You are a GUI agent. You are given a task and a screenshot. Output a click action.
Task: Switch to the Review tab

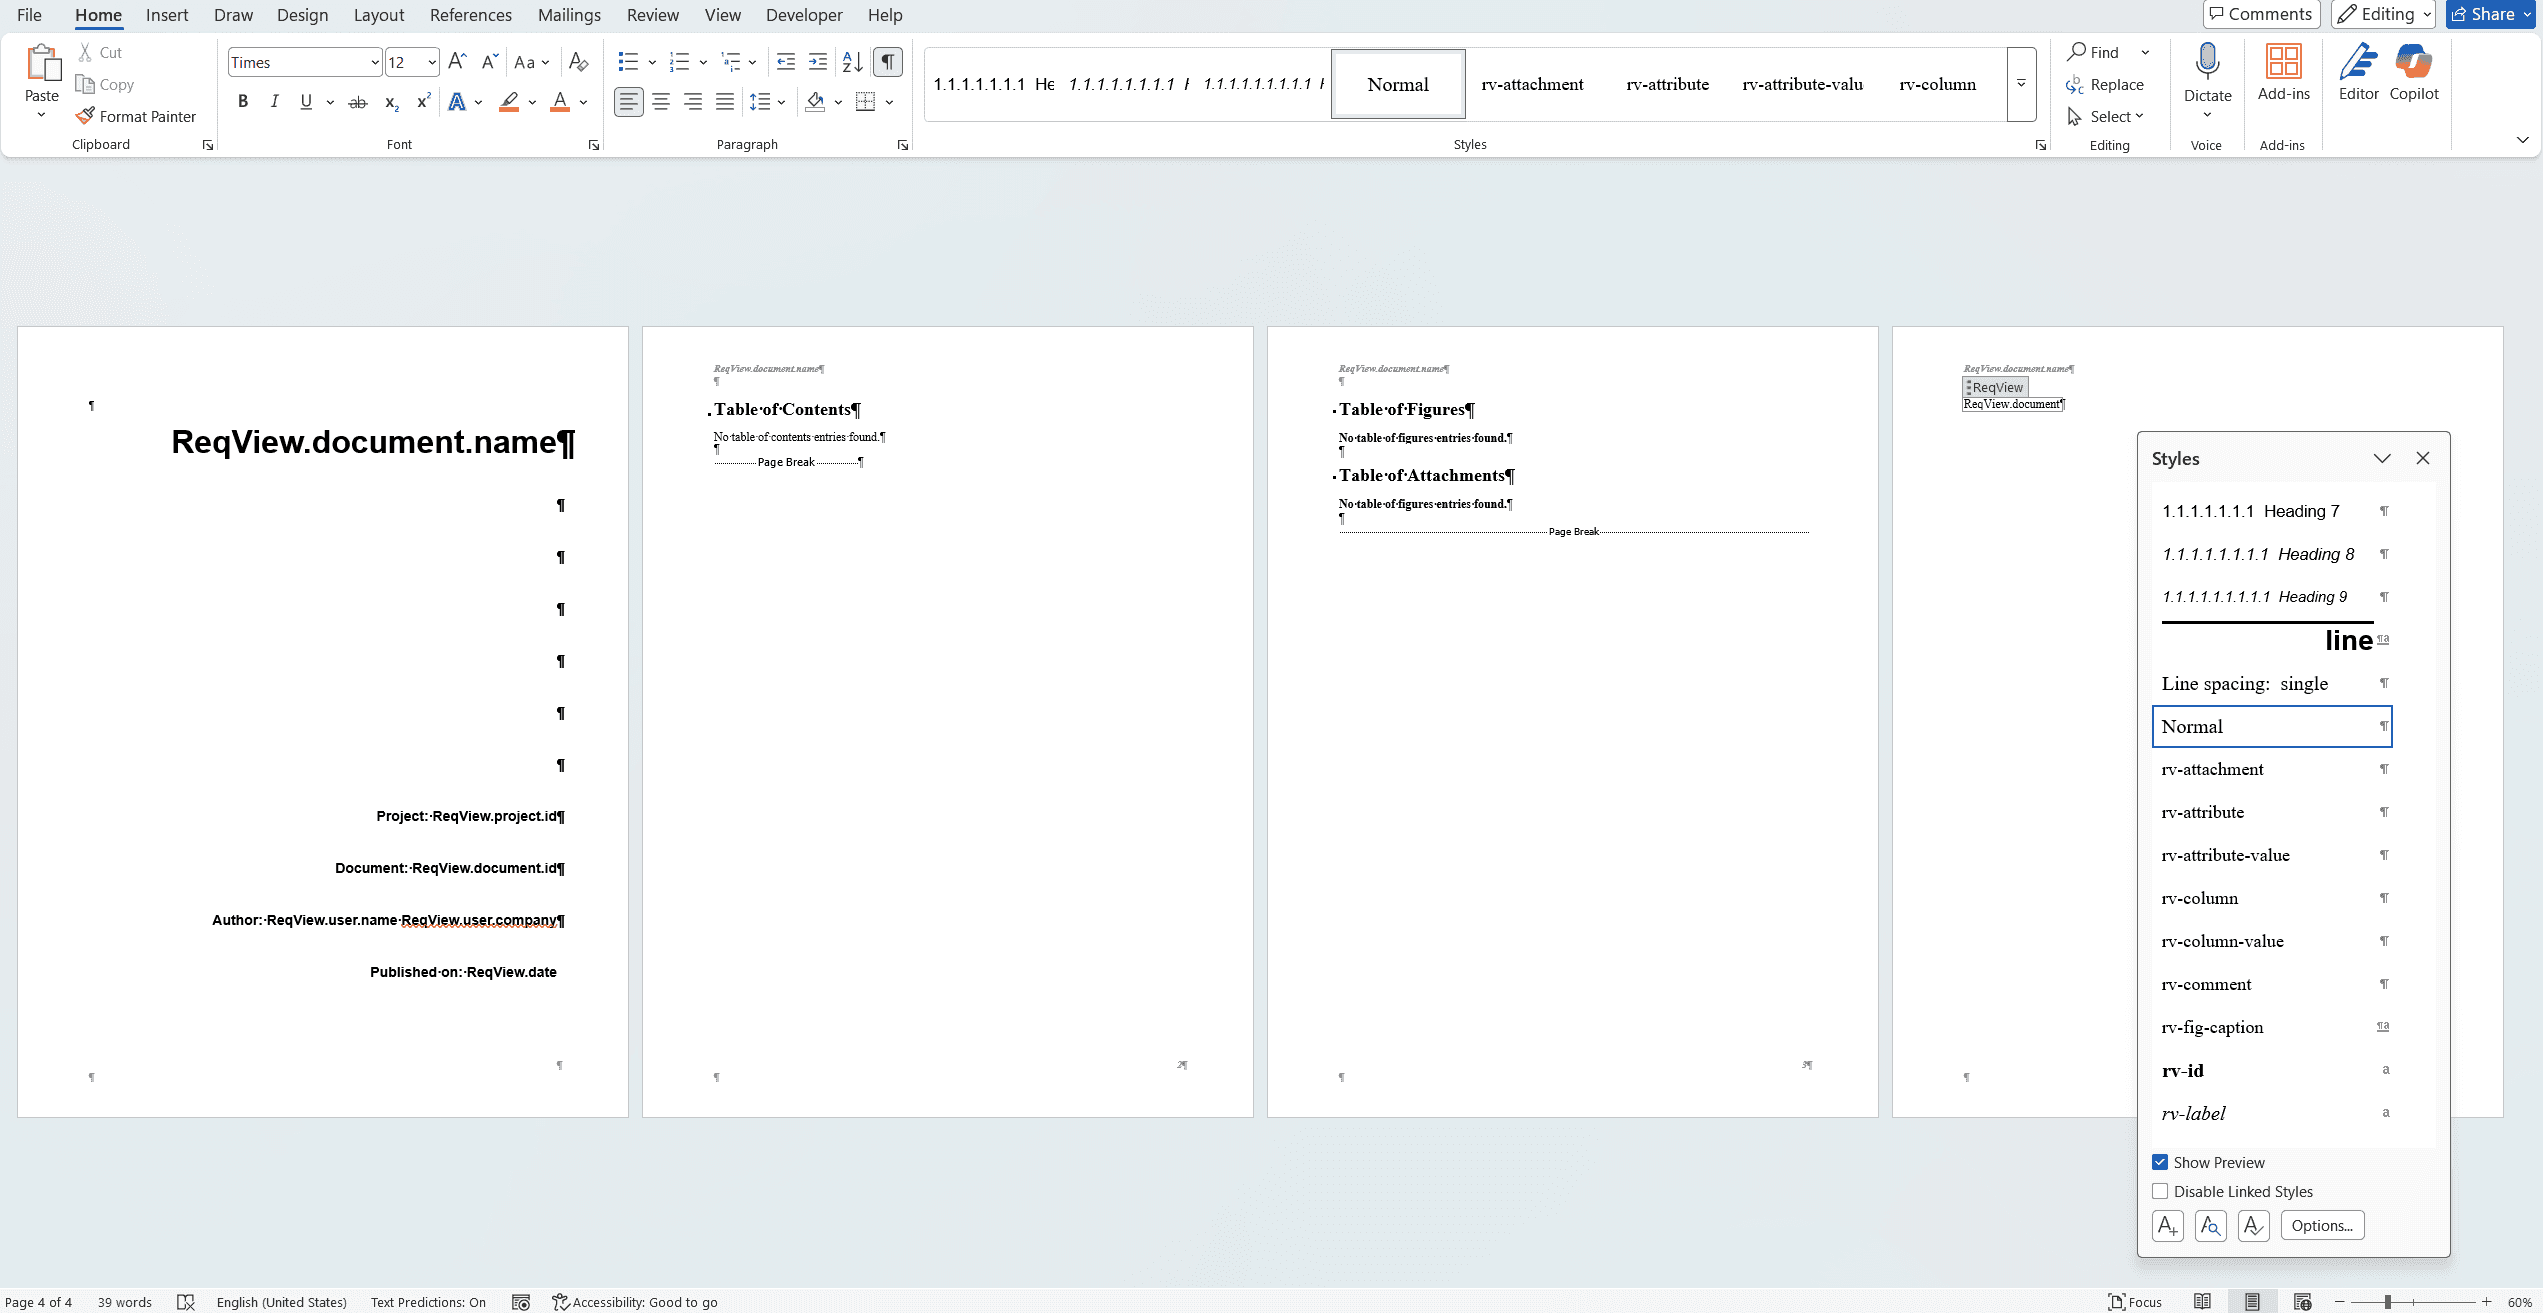[653, 15]
